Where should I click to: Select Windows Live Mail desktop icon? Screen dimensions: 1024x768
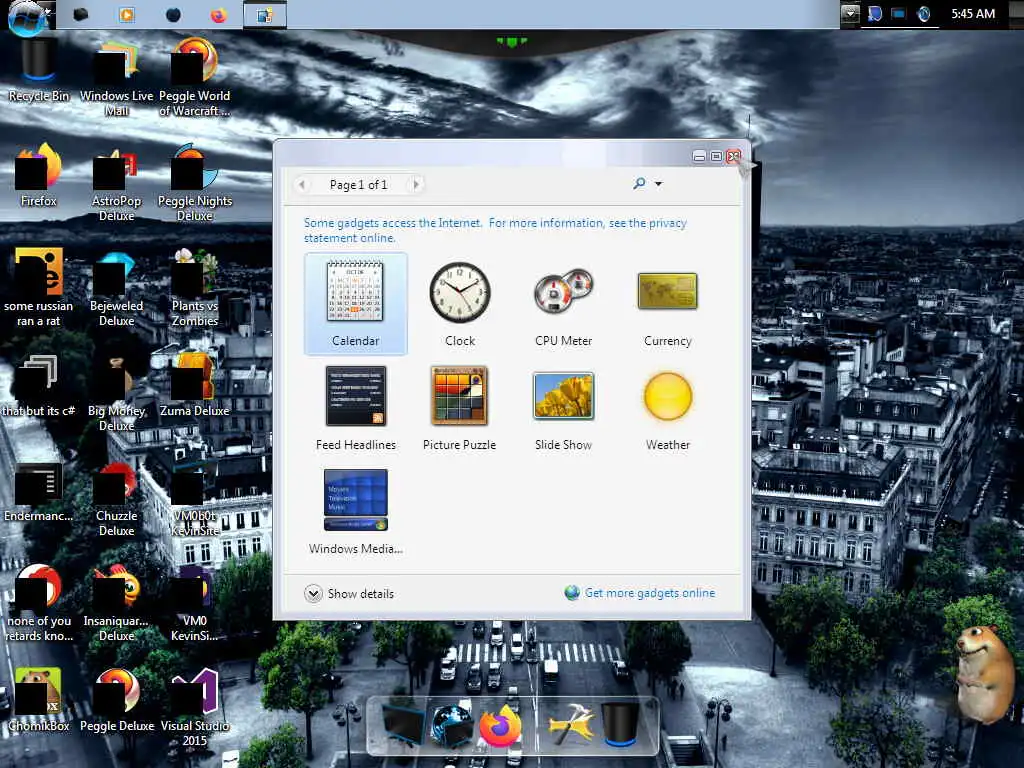click(116, 77)
